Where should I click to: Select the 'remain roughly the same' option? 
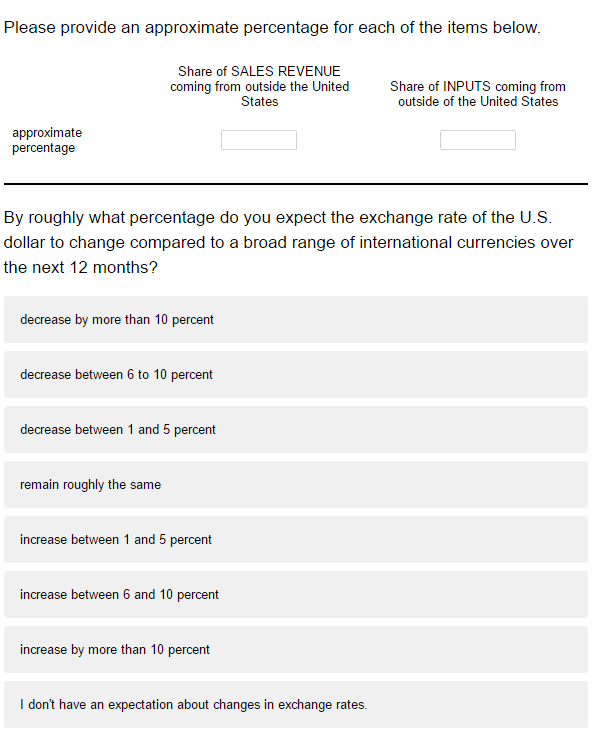[296, 485]
